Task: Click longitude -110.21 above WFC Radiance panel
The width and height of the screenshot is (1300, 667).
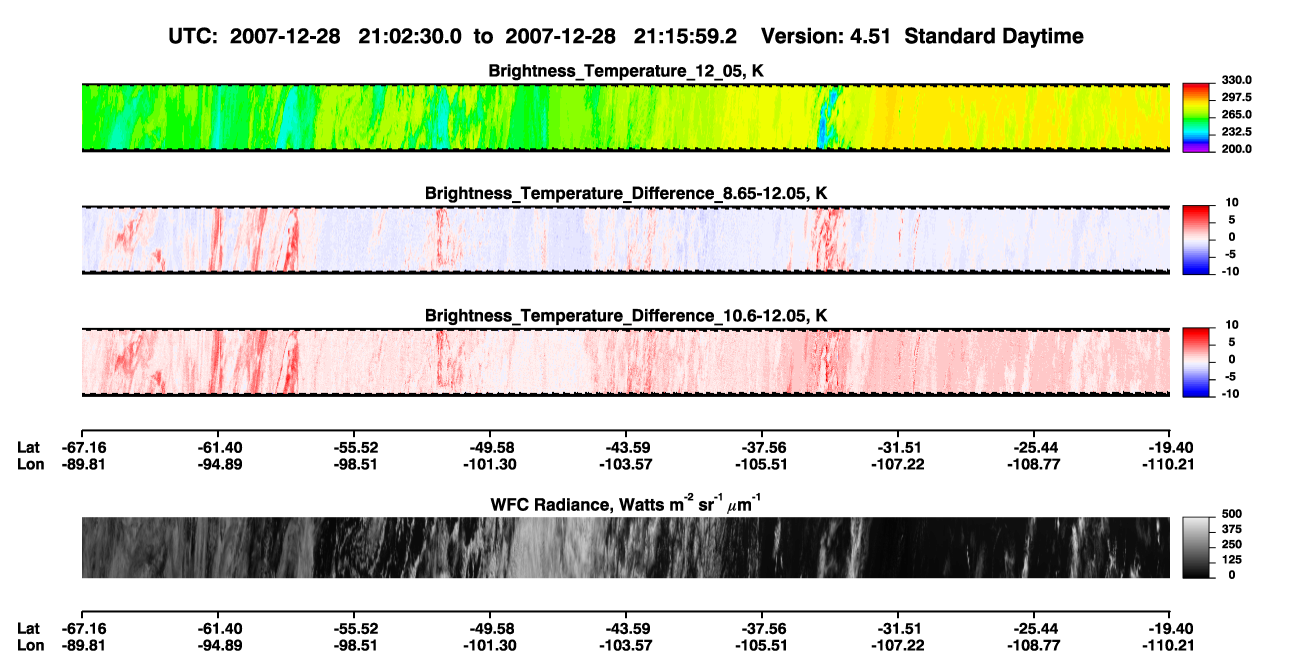Action: 1170,464
